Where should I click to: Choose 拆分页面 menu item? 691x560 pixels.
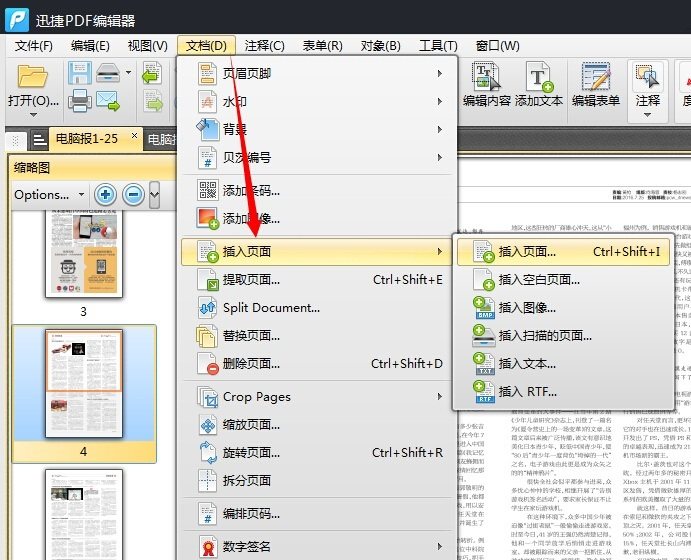(317, 481)
